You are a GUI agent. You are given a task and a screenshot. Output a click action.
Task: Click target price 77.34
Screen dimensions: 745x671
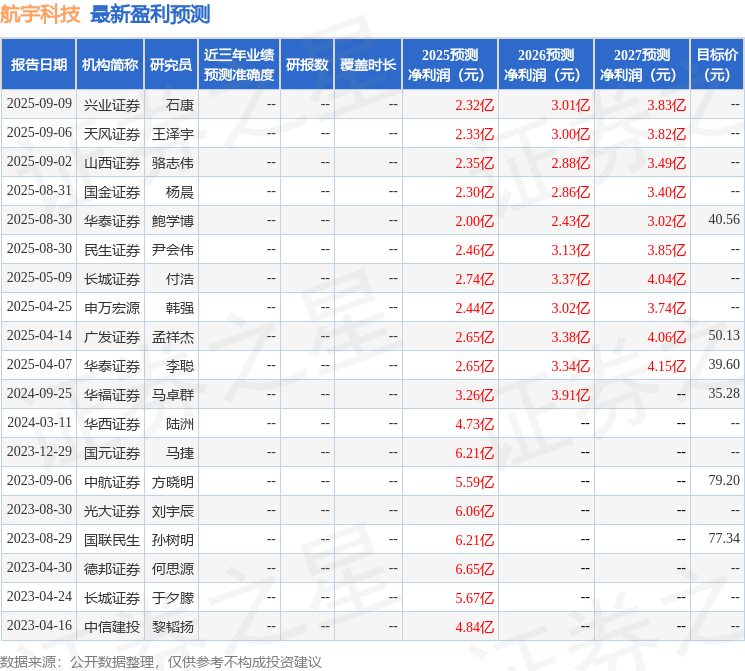tap(724, 538)
